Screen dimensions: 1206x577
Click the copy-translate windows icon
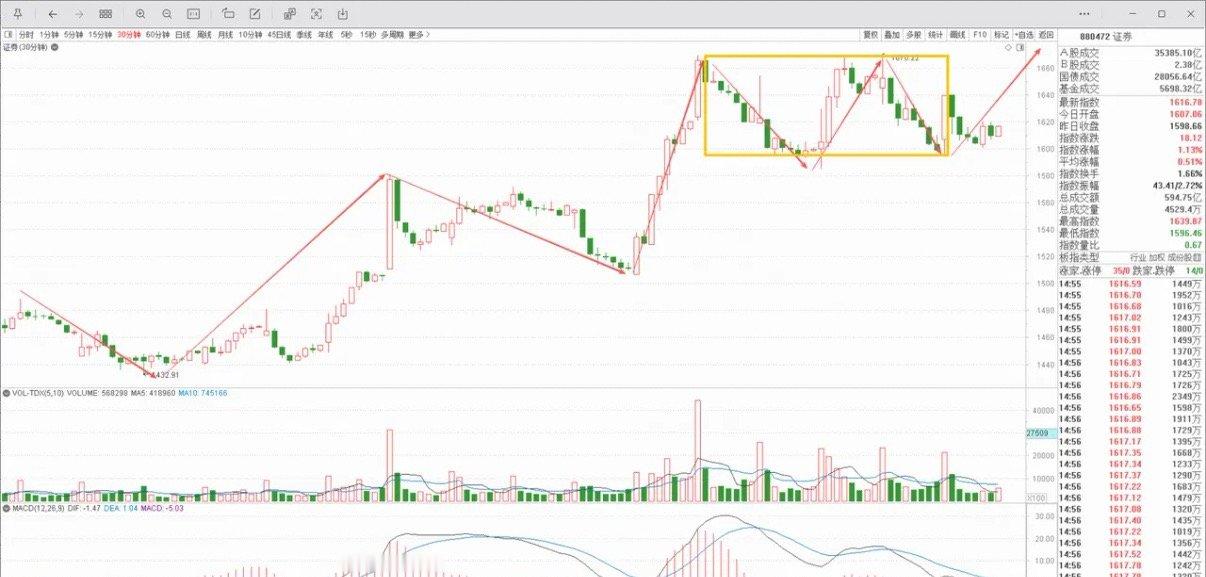coord(290,14)
